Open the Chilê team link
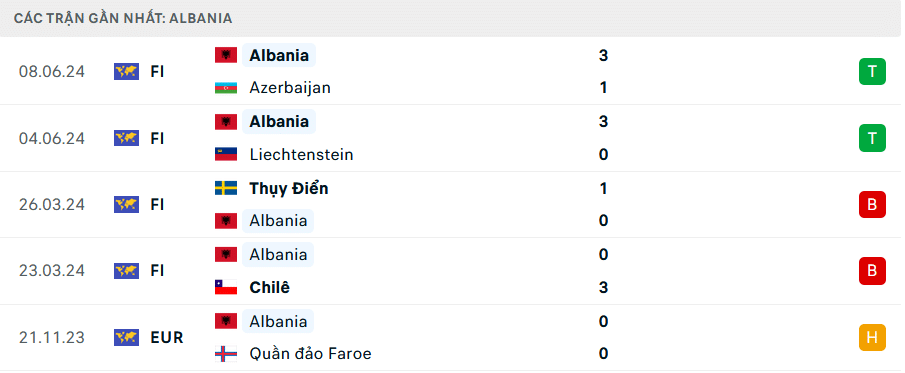The image size is (905, 373). (270, 288)
